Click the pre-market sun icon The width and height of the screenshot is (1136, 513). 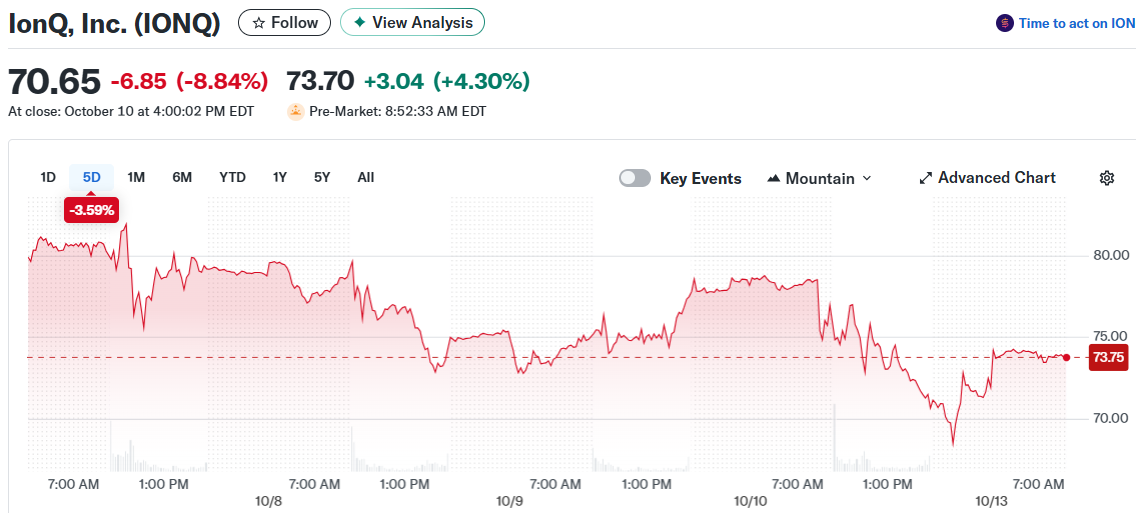[x=296, y=111]
